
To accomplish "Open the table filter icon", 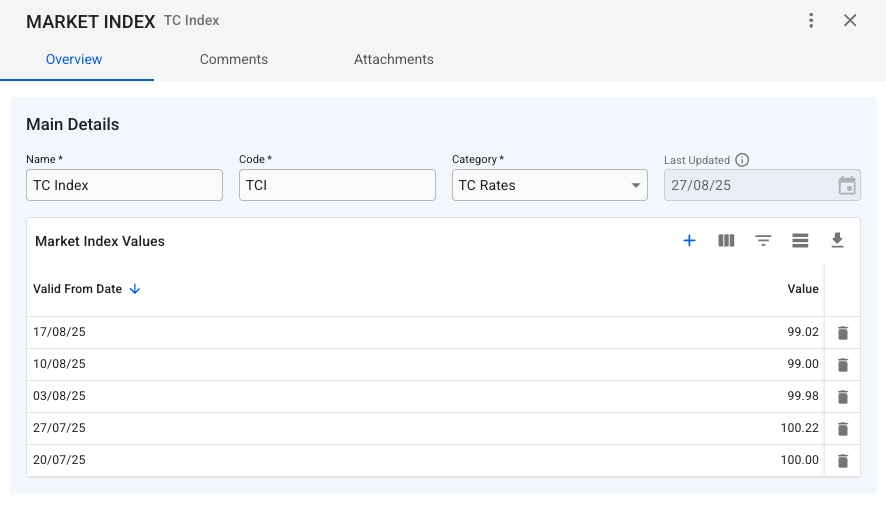I will coord(763,241).
